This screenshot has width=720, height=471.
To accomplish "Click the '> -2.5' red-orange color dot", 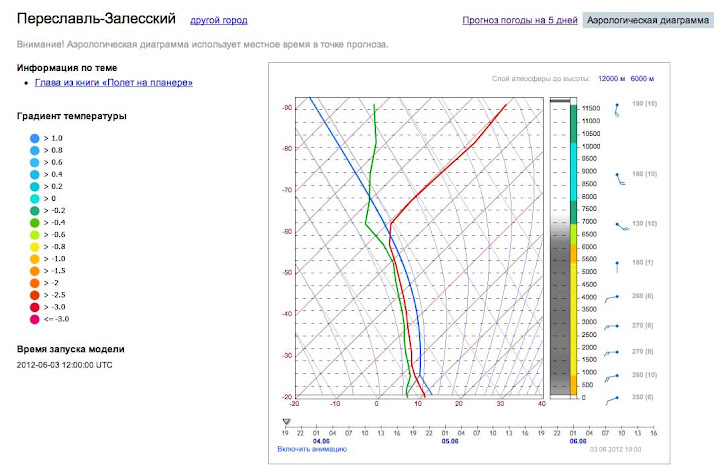I will pos(34,295).
